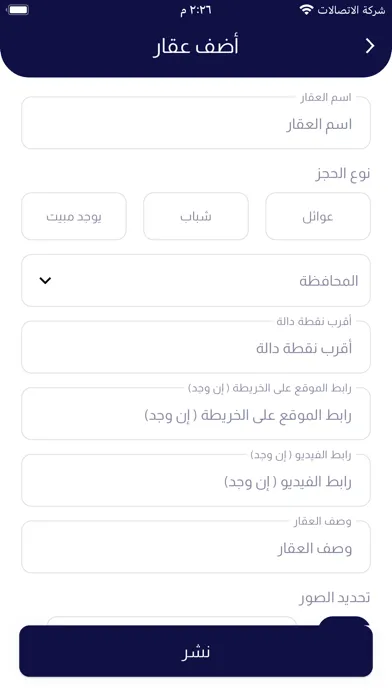392x696 pixels.
Task: Tap the تحديد الصور section label
Action: (x=335, y=598)
